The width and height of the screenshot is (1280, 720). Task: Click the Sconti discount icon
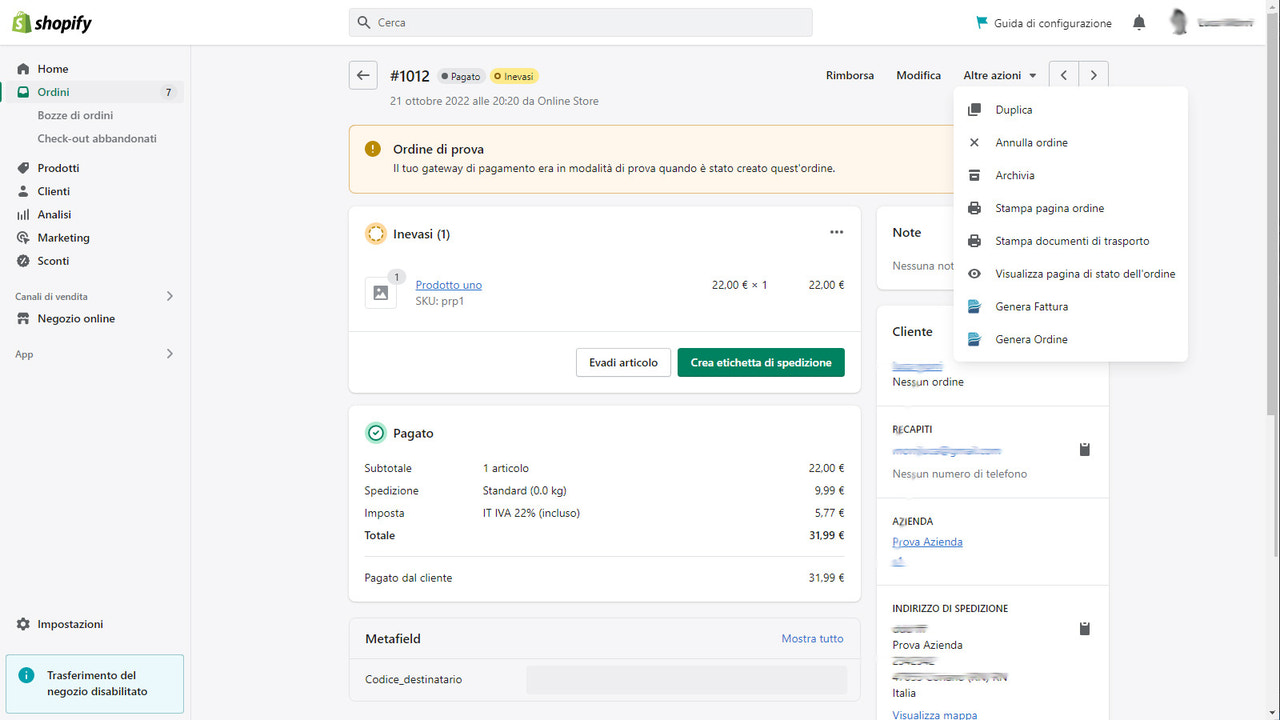(x=23, y=261)
